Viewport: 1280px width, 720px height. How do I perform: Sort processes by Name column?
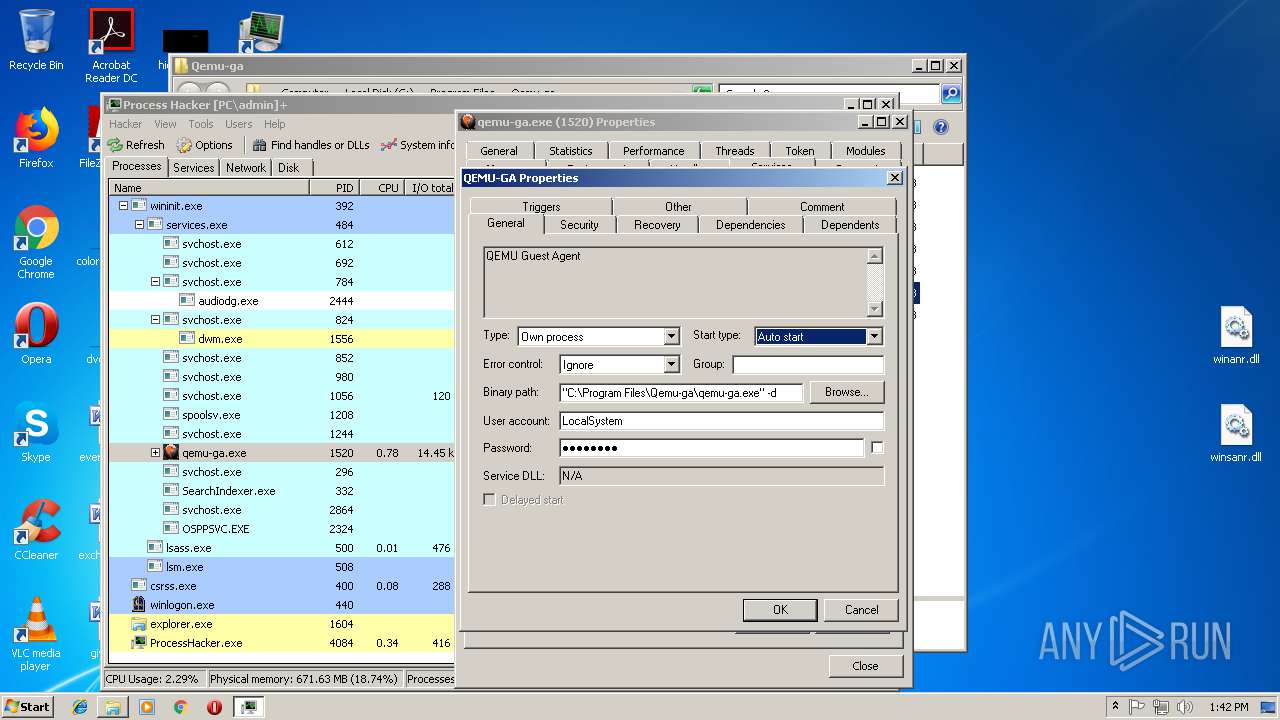(209, 187)
